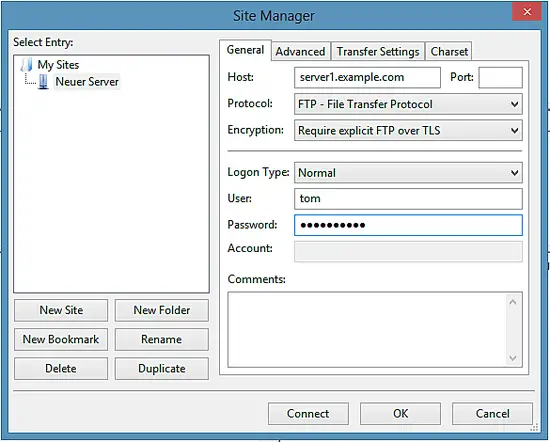The height and width of the screenshot is (442, 550).
Task: Switch to the Charset tab
Action: 449,52
